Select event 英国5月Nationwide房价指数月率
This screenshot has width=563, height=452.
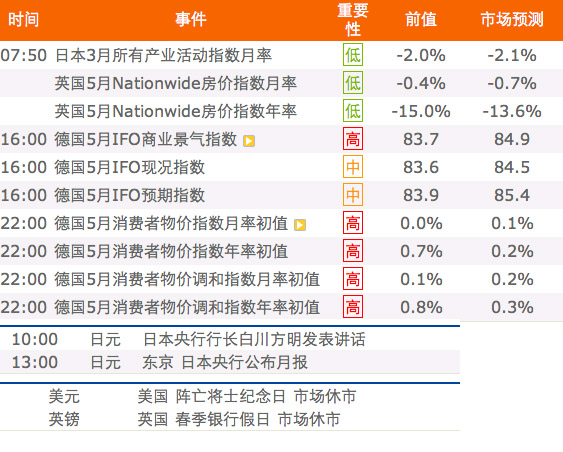coord(176,83)
